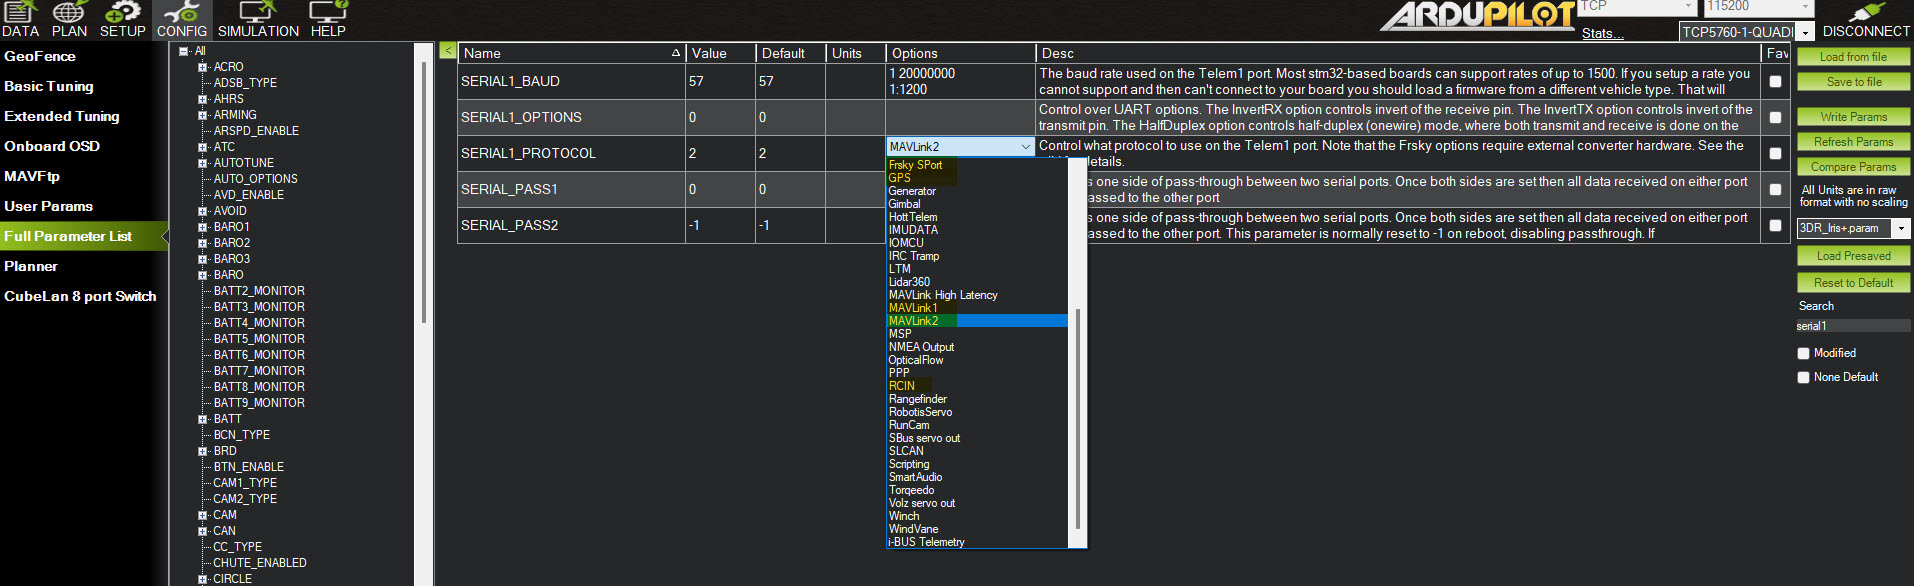
Task: Click the Load from file button
Action: [1853, 57]
